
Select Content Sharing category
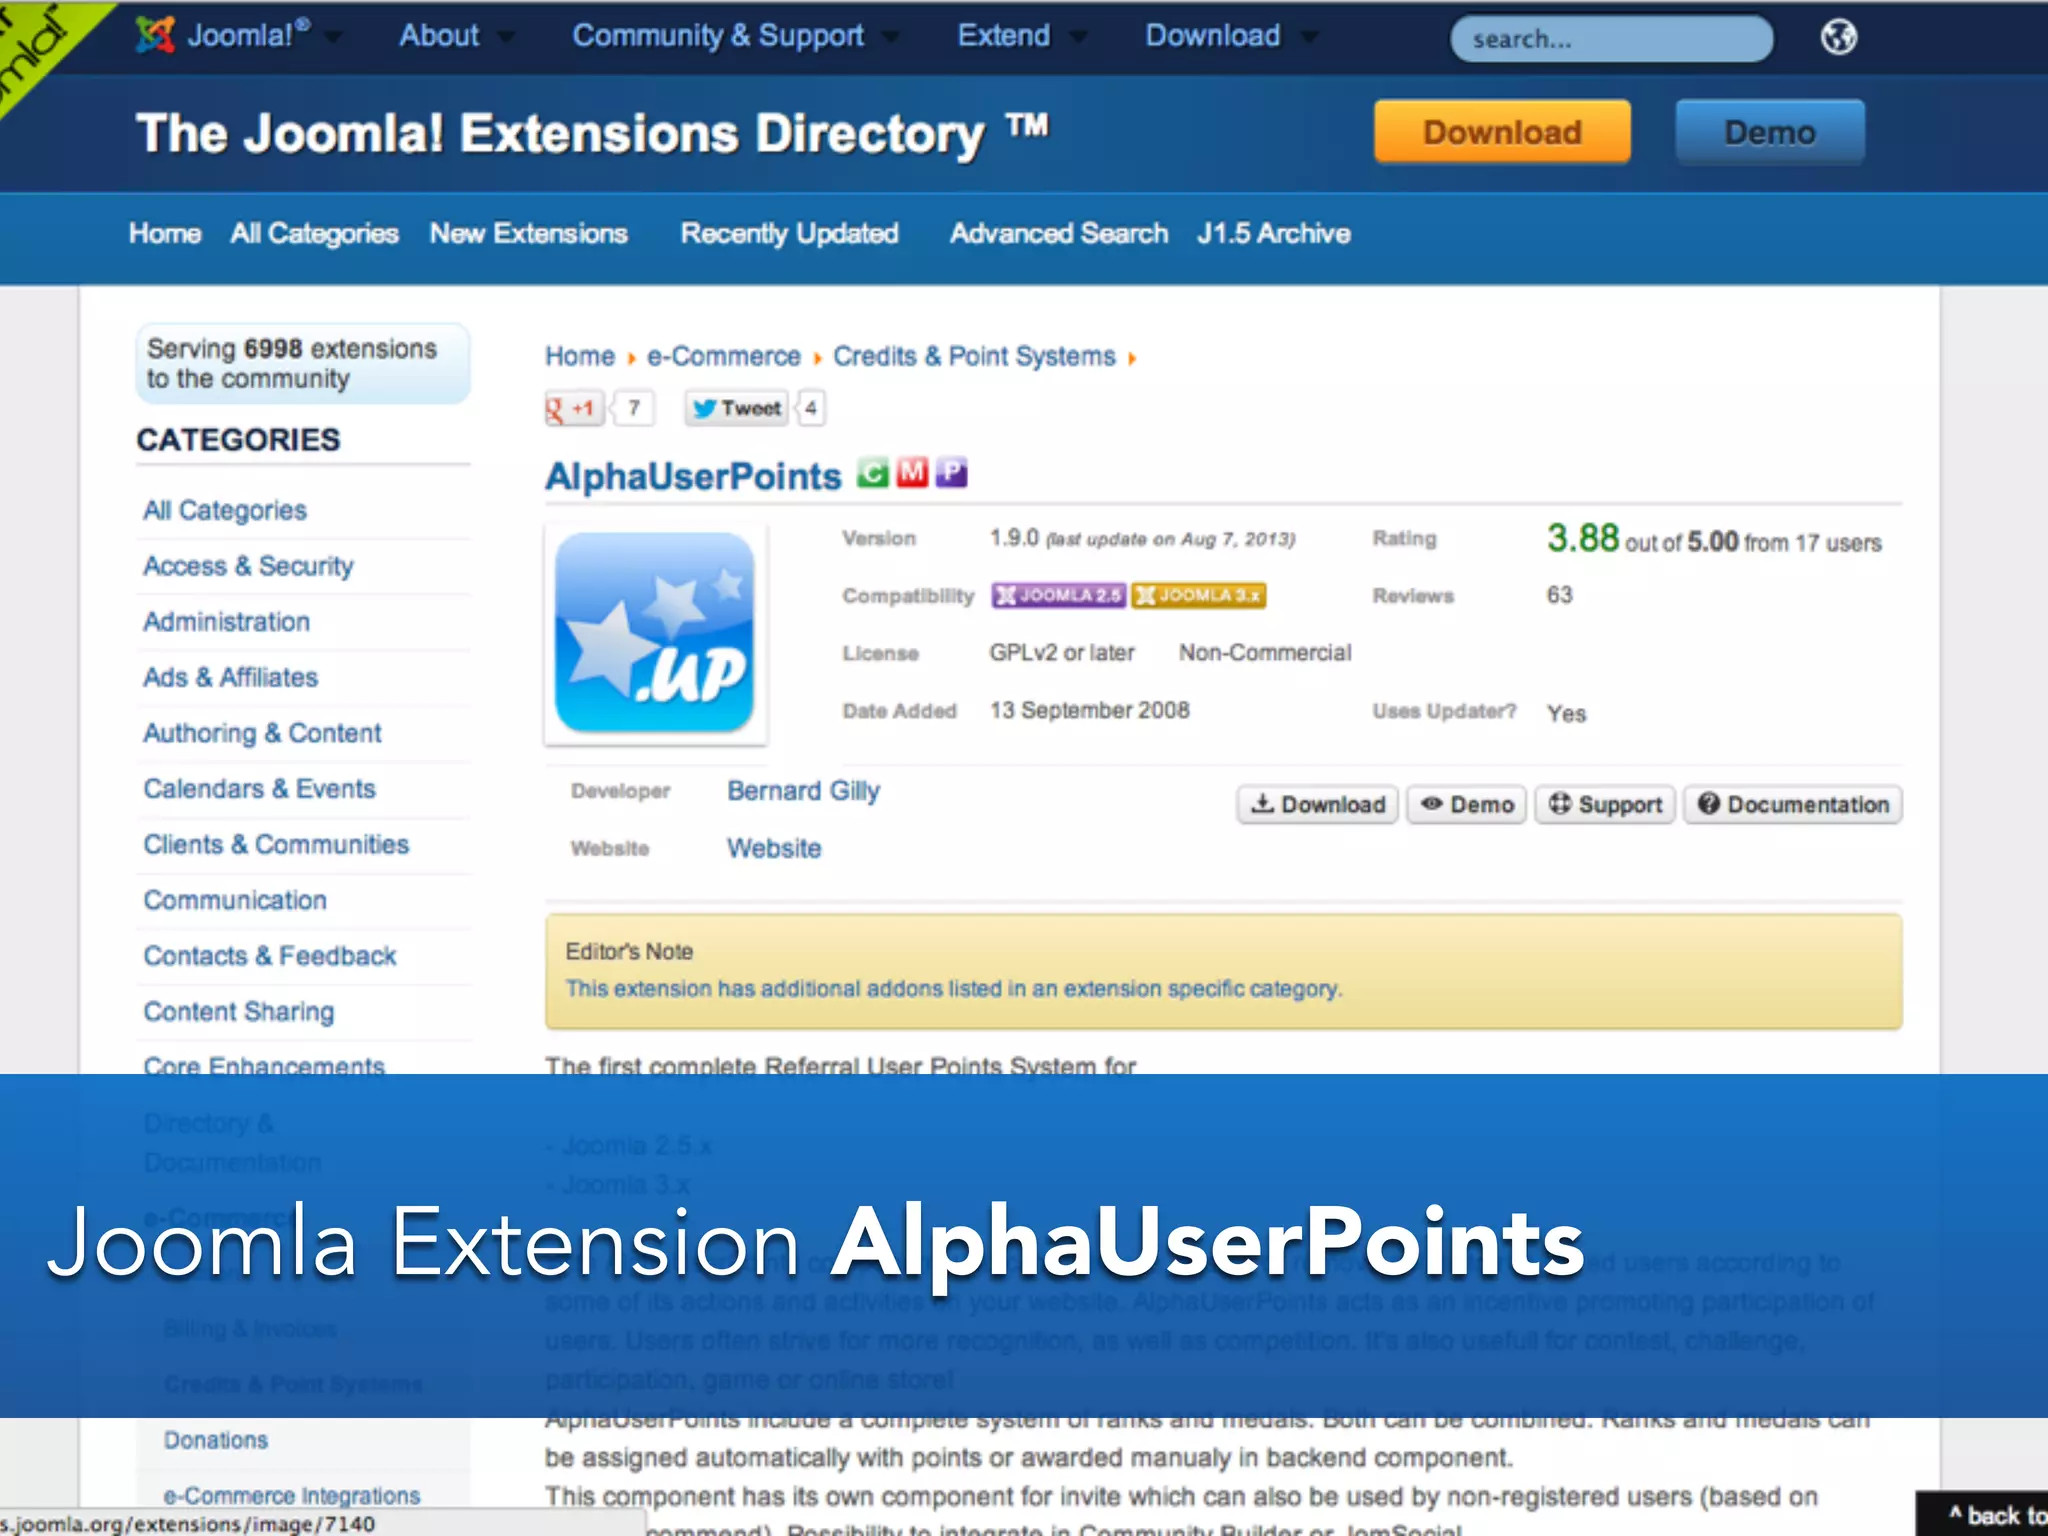[239, 1011]
